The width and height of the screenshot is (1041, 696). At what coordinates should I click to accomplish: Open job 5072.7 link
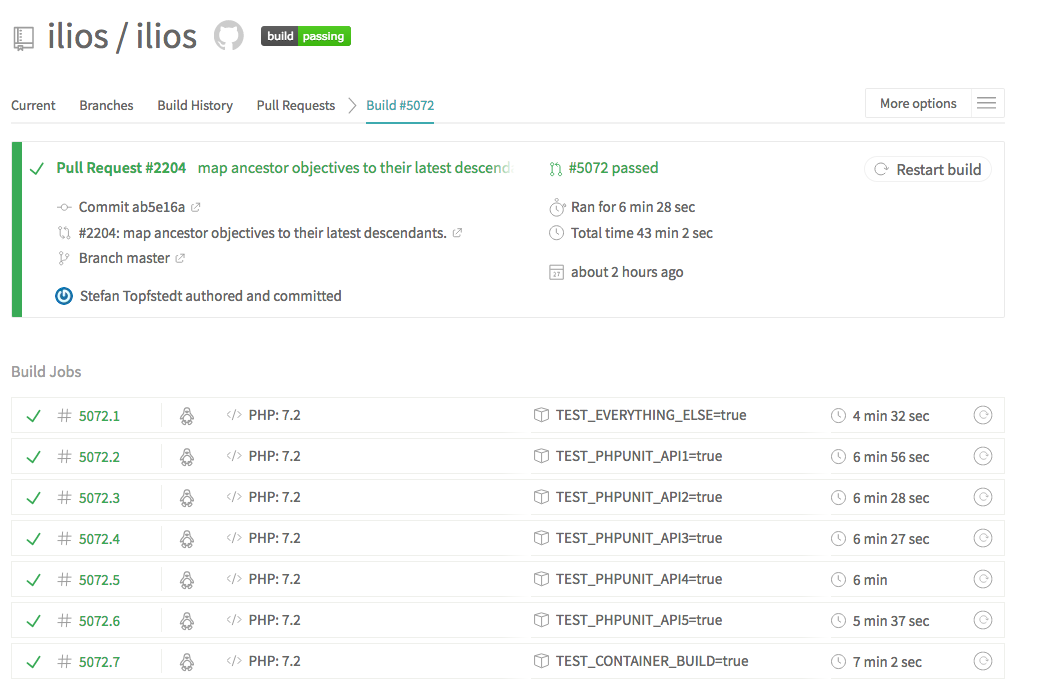[x=99, y=662]
